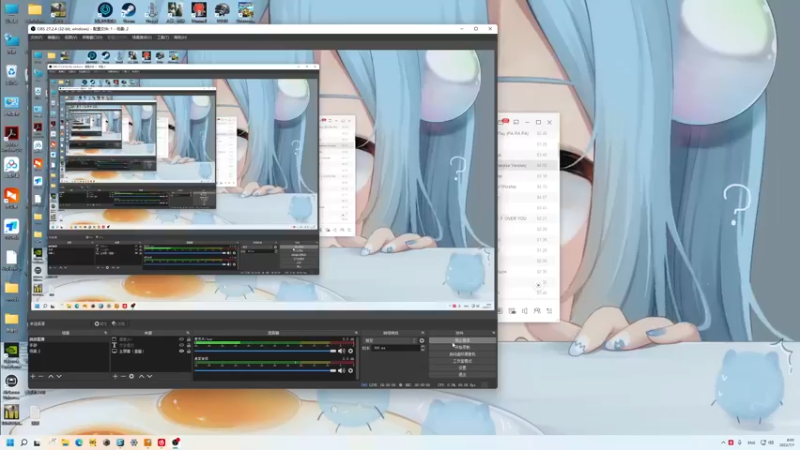
Task: Mute the Mic/Aux audio channel
Action: (x=341, y=351)
